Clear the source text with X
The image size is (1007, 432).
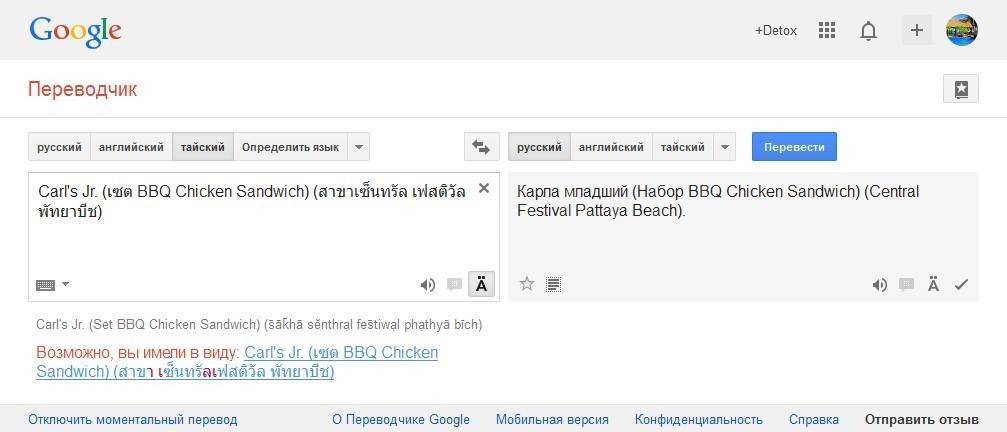coord(484,188)
